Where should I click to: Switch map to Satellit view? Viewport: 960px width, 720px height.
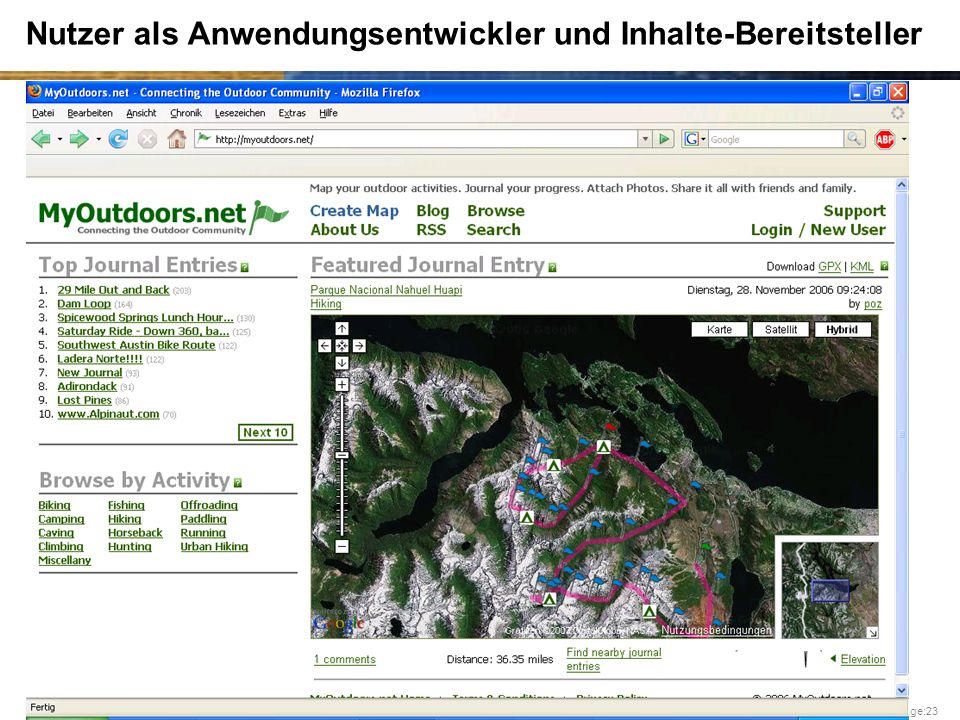781,329
